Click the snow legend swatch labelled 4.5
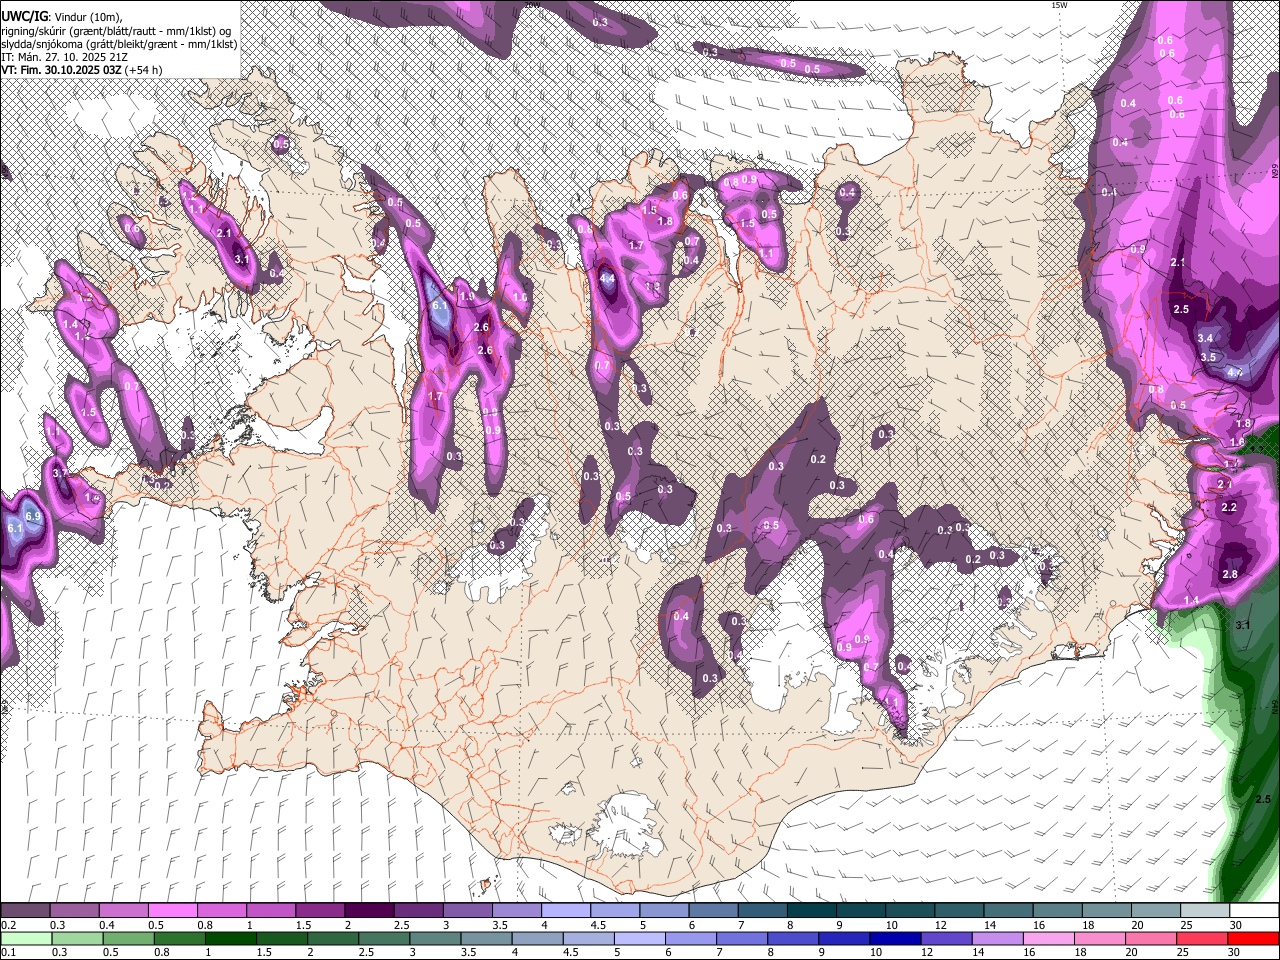The width and height of the screenshot is (1280, 960). [x=614, y=911]
